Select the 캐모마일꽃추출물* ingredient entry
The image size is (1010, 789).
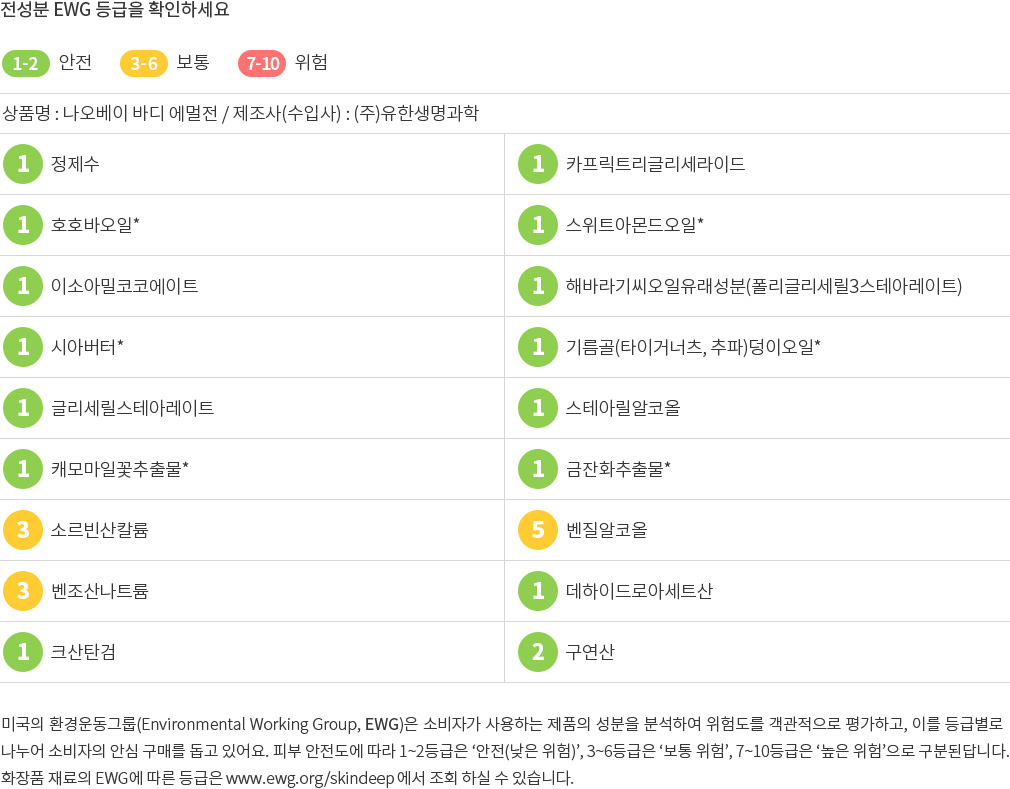click(x=120, y=469)
